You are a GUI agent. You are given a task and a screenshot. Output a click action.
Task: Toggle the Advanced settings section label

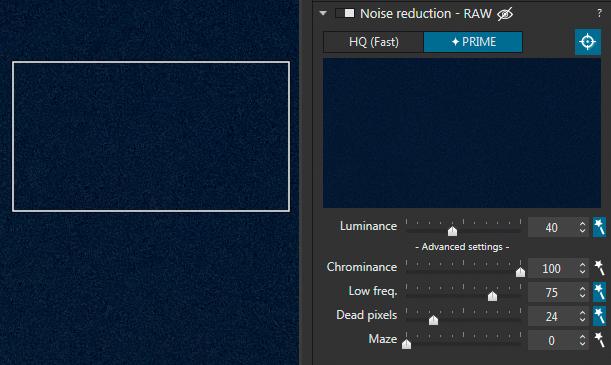pos(462,247)
